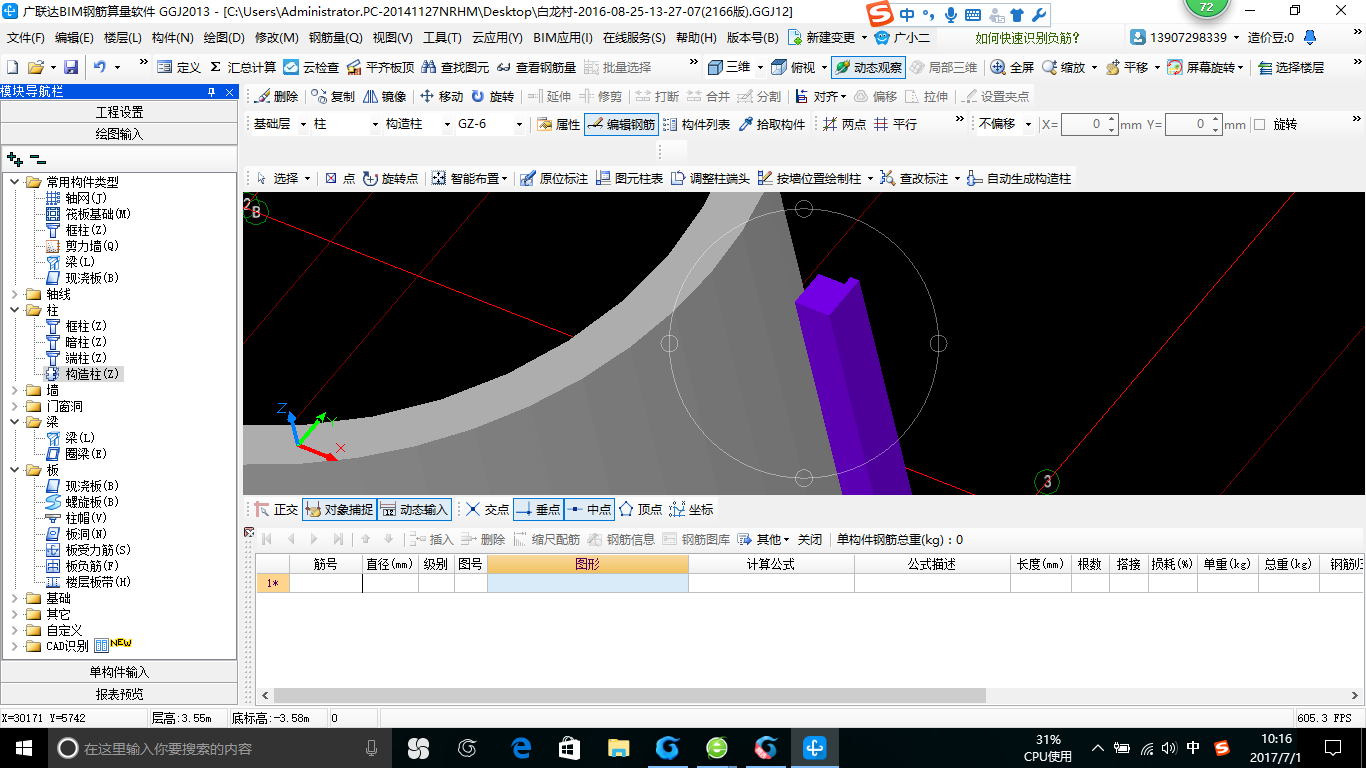Open the 不偏移 offset mode dropdown
The image size is (1366, 768).
1027,124
